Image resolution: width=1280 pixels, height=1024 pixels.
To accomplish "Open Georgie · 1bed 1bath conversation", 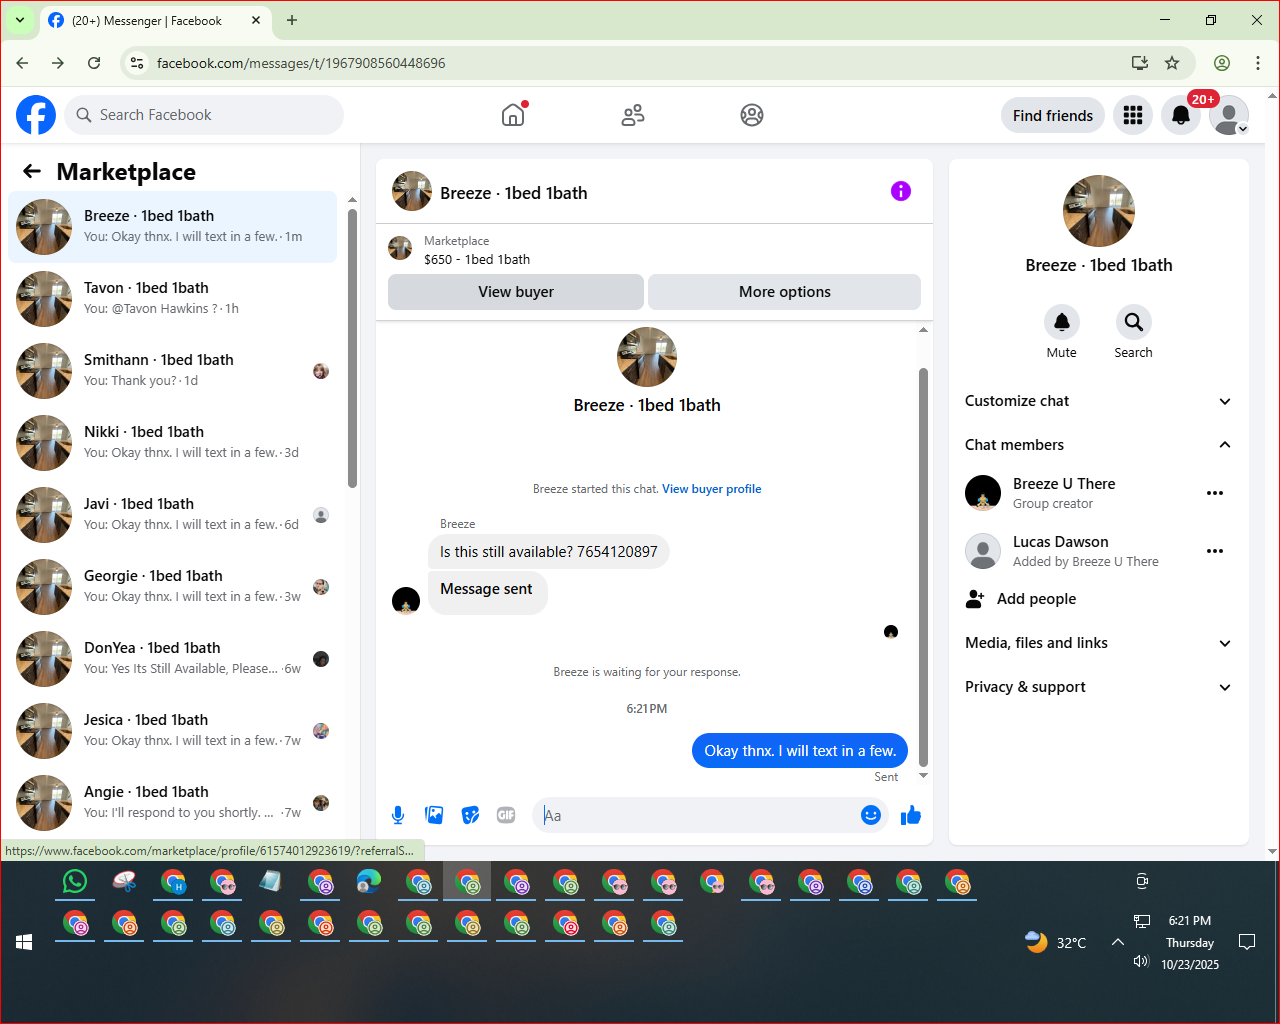I will (x=172, y=587).
